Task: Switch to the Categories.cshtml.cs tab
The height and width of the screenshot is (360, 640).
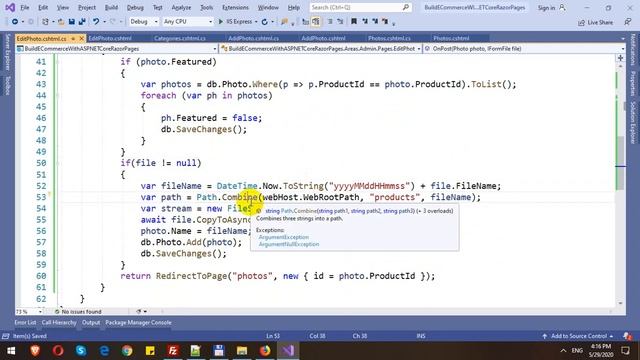Action: (x=180, y=38)
